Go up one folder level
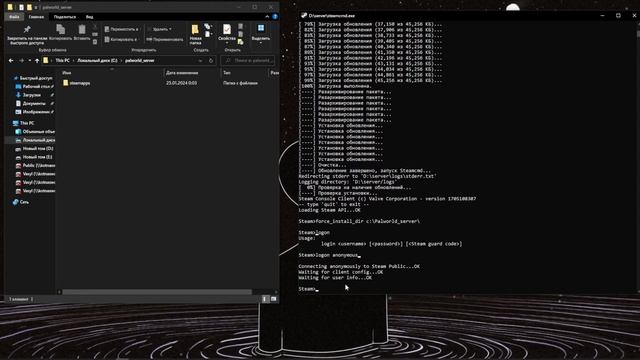 tap(37, 60)
